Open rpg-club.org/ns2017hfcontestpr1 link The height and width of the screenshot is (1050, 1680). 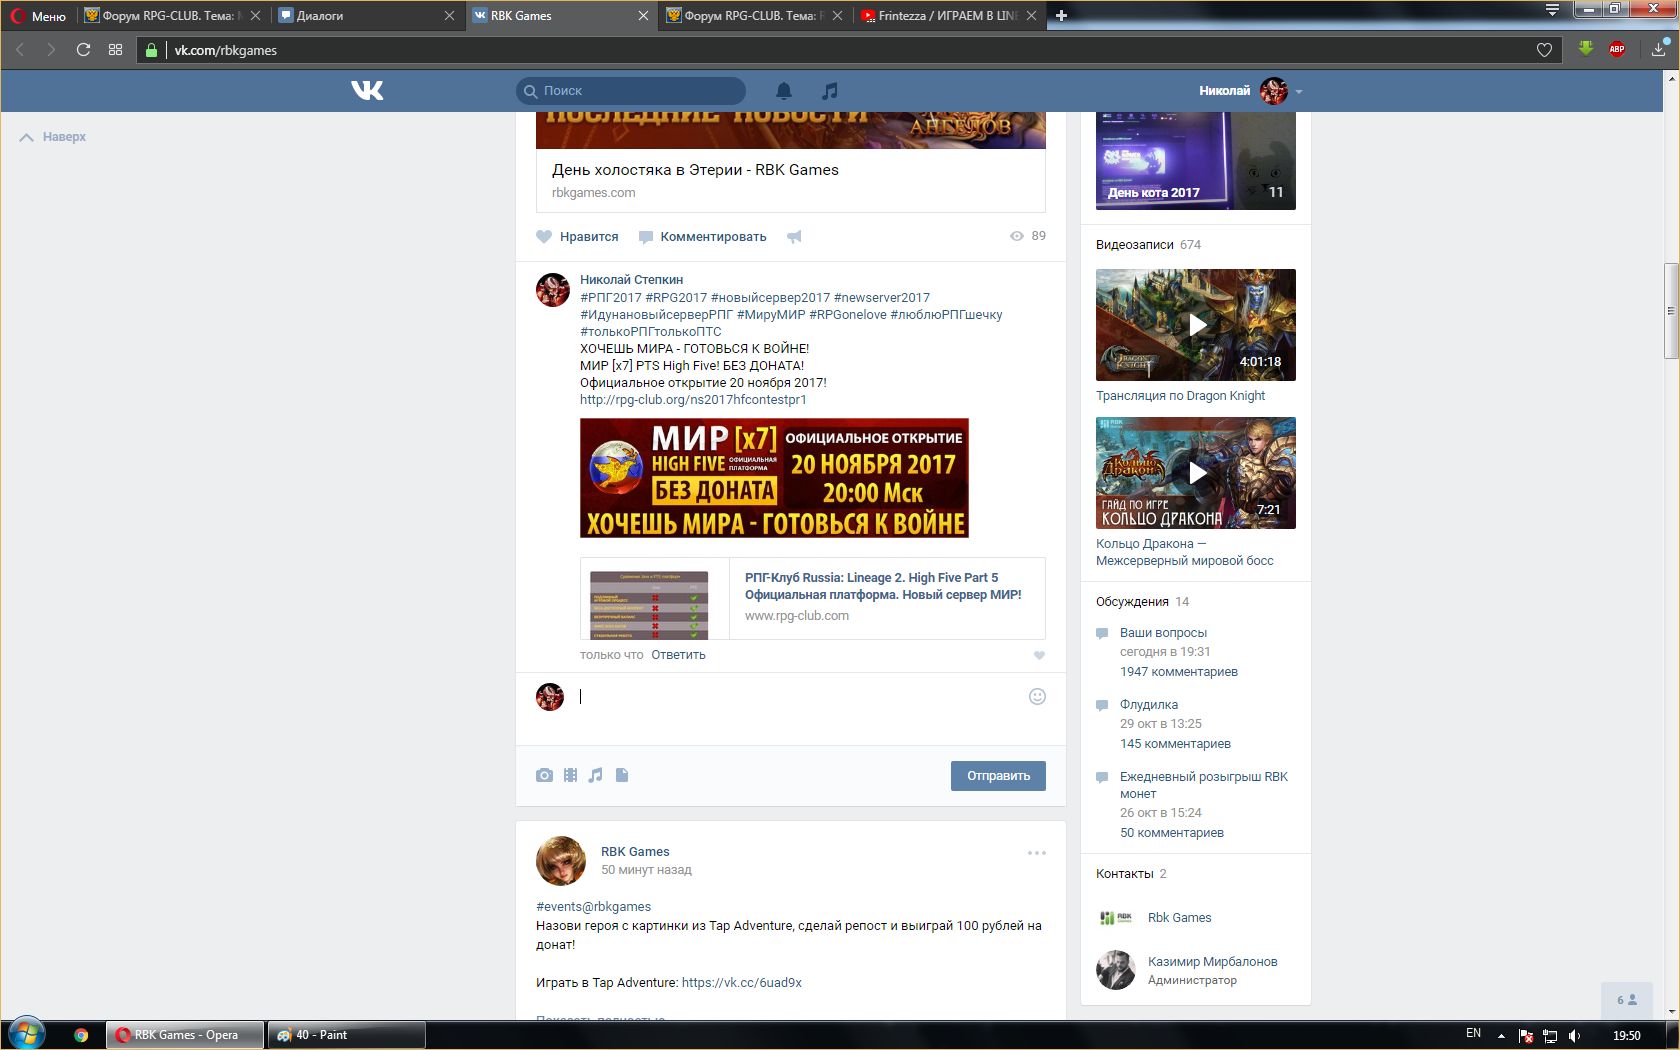[693, 400]
